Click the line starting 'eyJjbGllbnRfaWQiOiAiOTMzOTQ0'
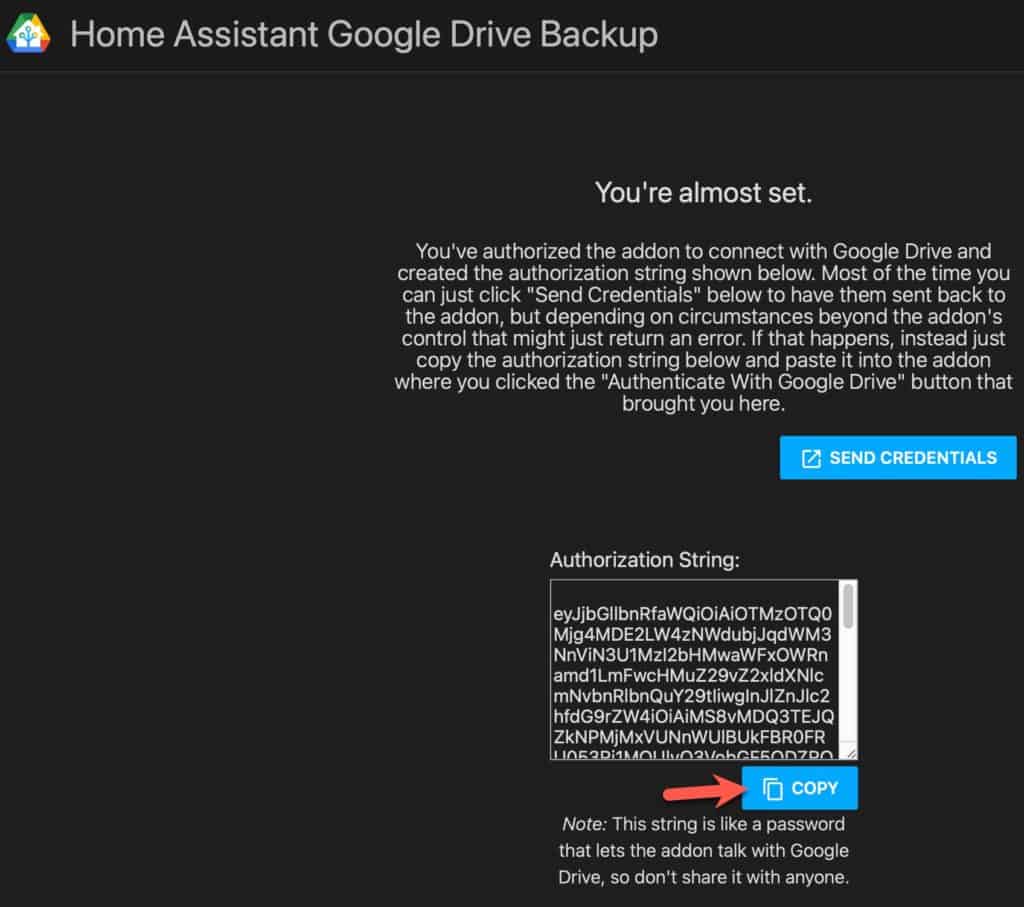The width and height of the screenshot is (1024, 907). click(x=692, y=614)
